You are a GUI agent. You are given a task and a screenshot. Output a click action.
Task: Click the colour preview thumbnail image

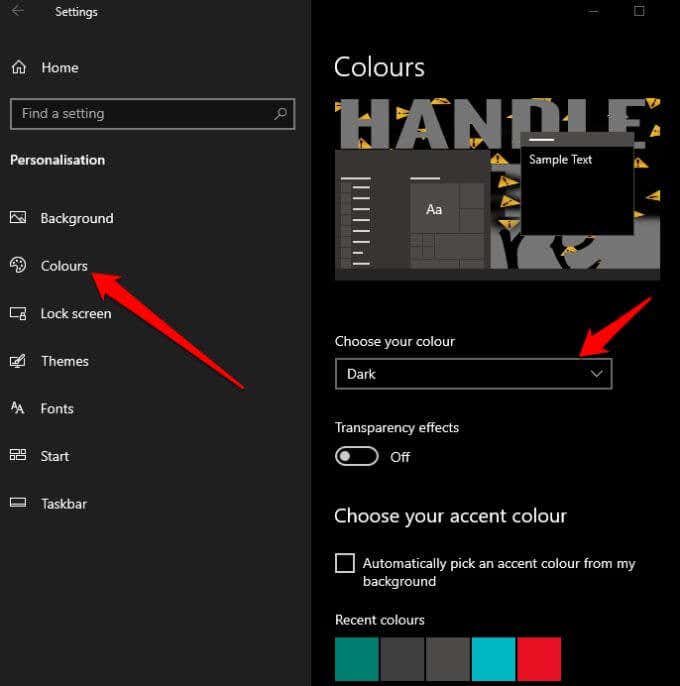click(x=498, y=189)
